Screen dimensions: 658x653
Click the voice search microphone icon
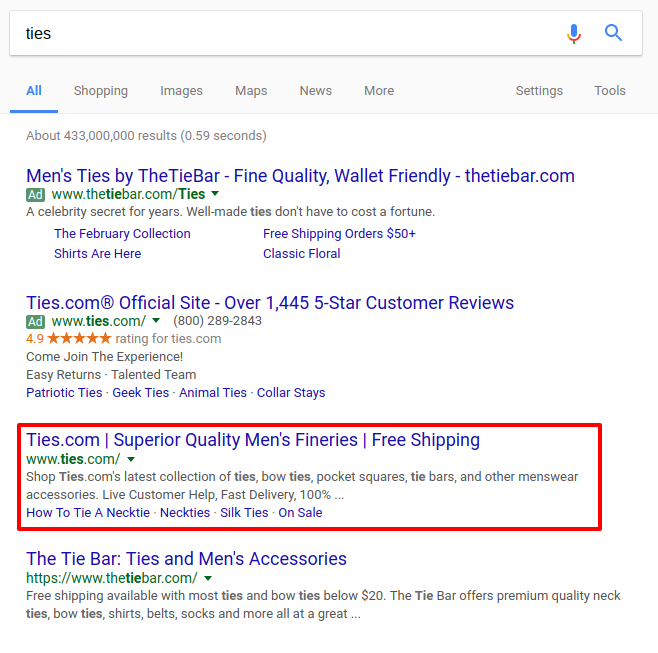point(574,34)
